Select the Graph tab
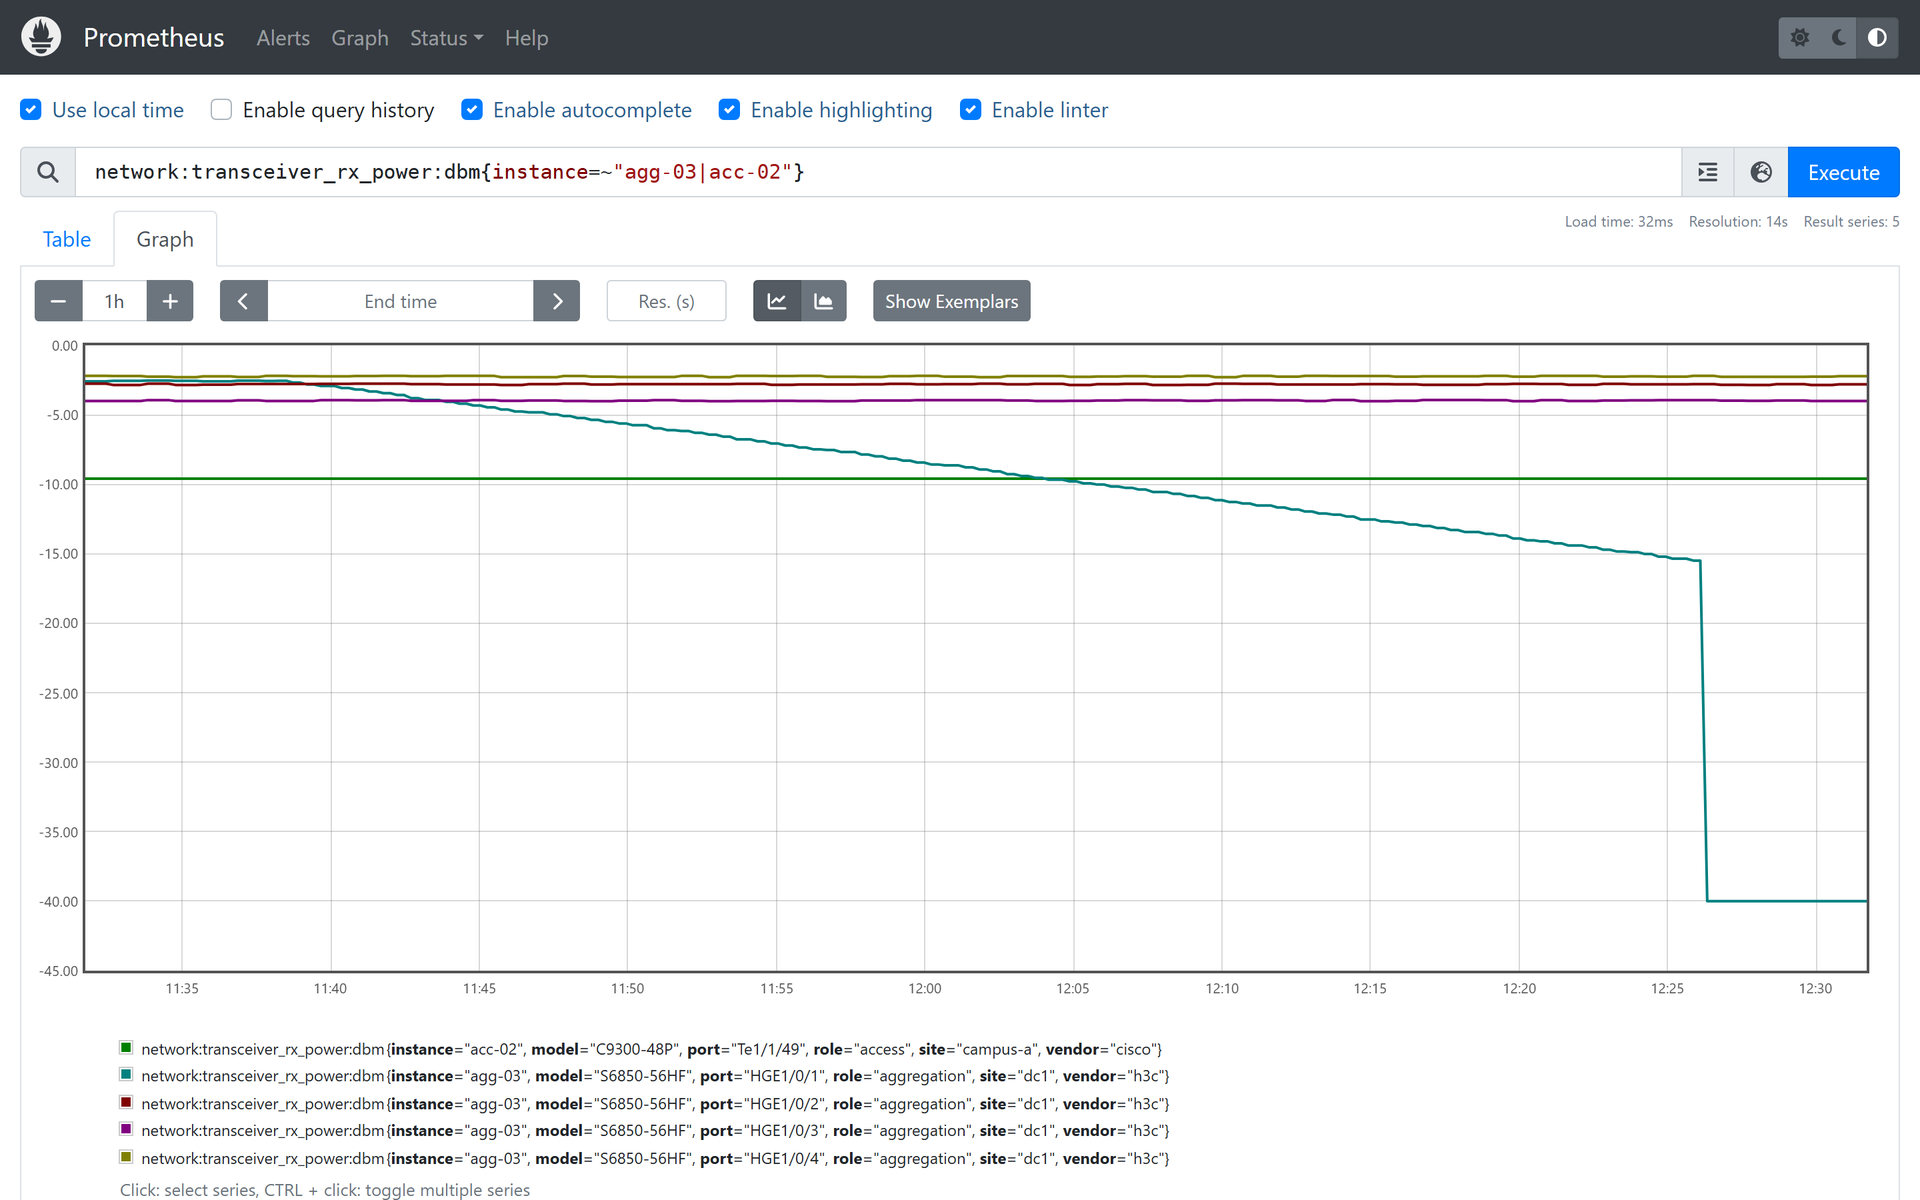The height and width of the screenshot is (1200, 1920). click(x=165, y=239)
